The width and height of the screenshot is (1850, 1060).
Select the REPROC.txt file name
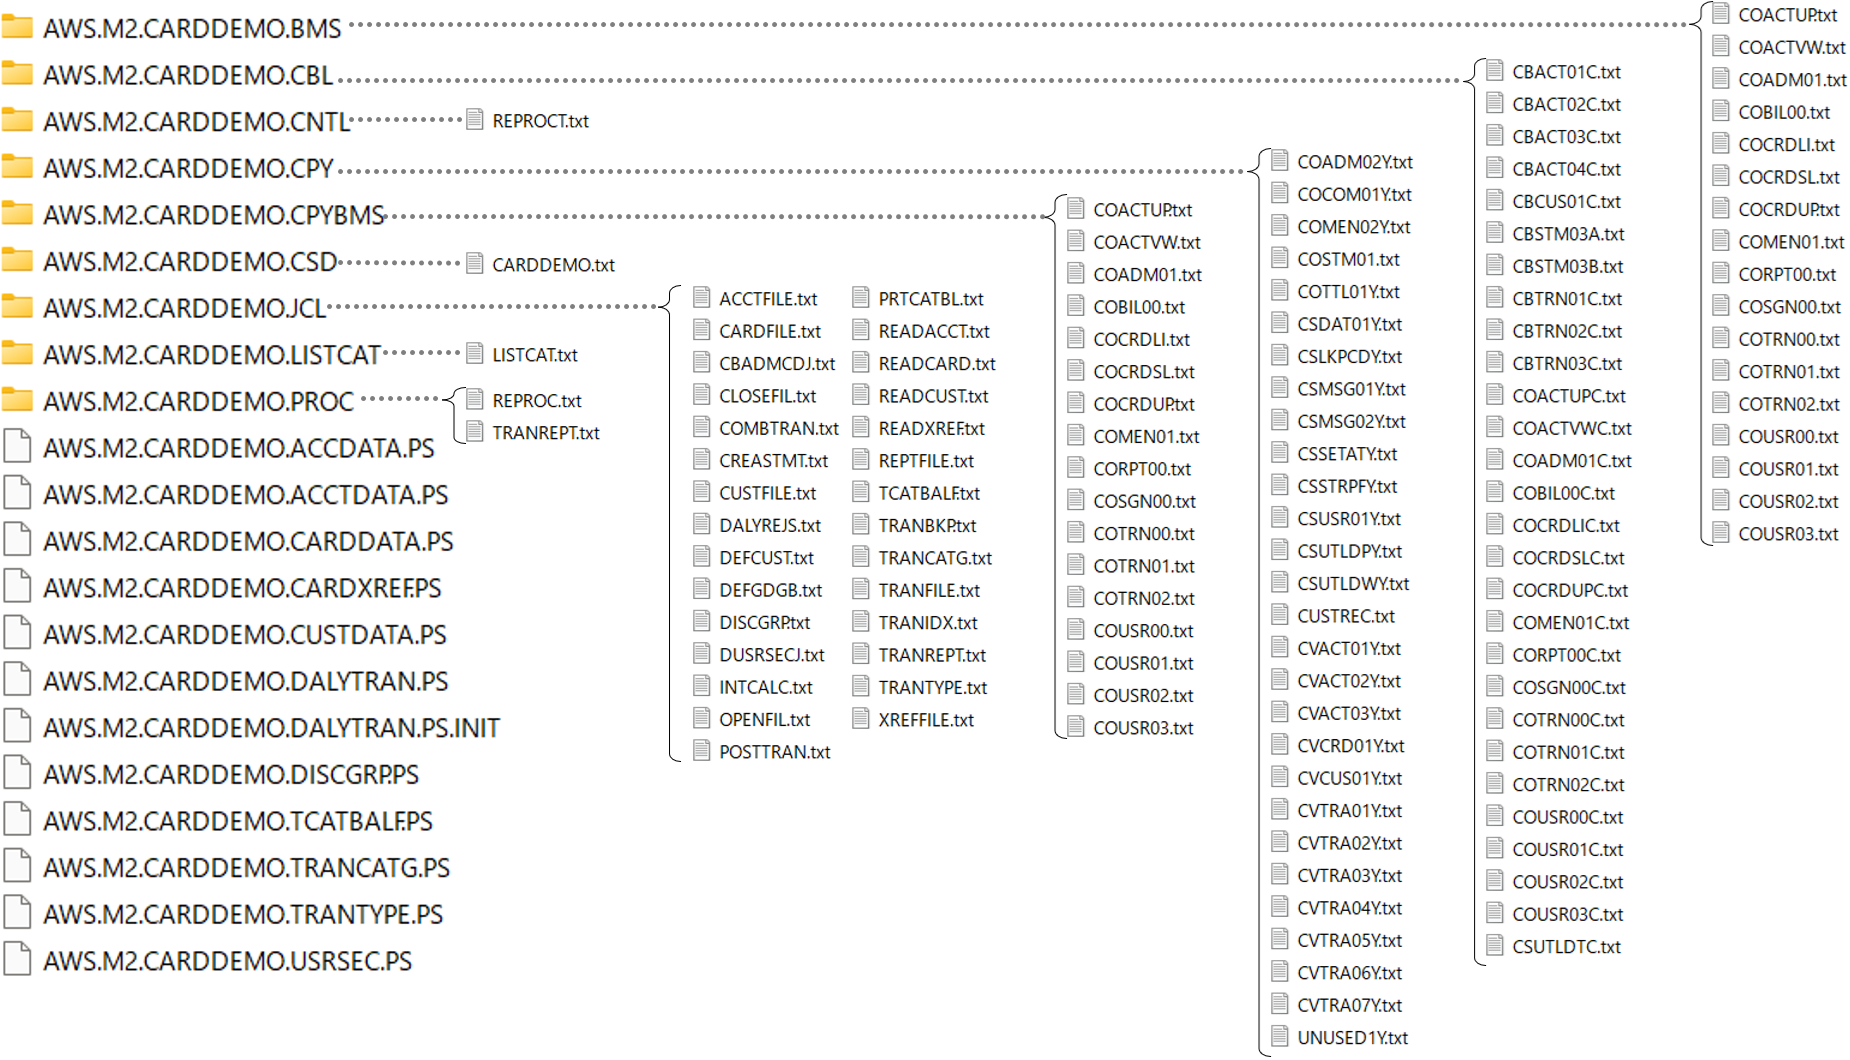point(537,400)
